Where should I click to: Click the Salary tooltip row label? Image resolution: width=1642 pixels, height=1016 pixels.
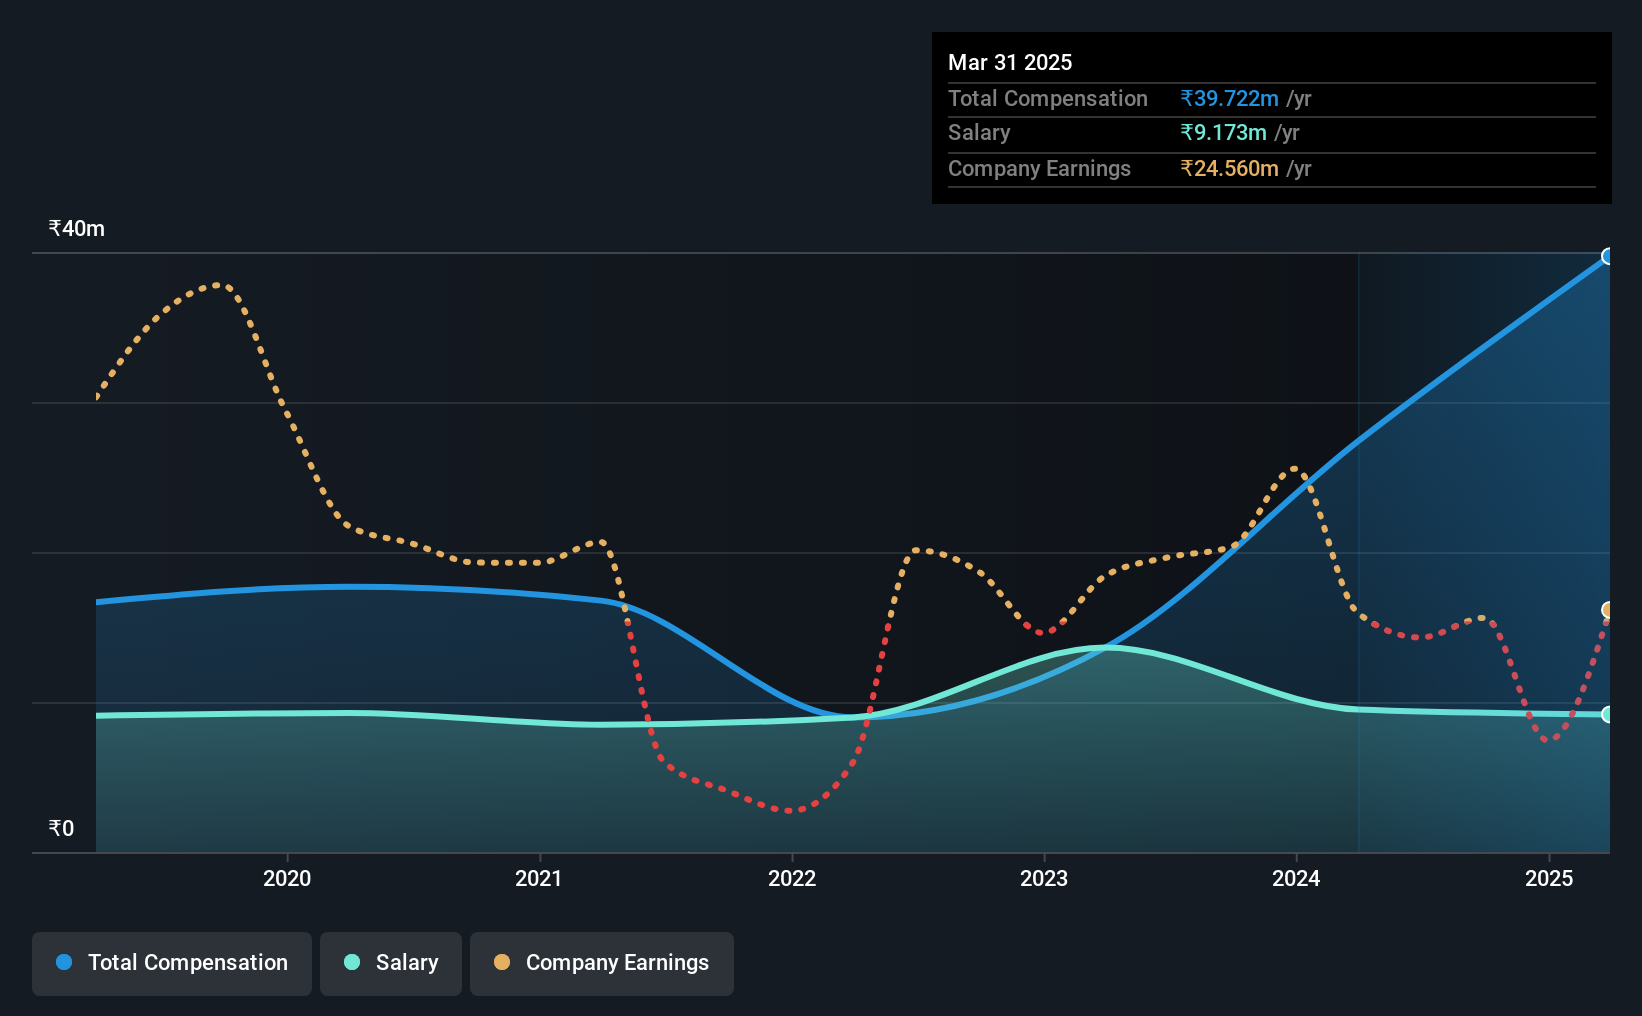coord(979,132)
